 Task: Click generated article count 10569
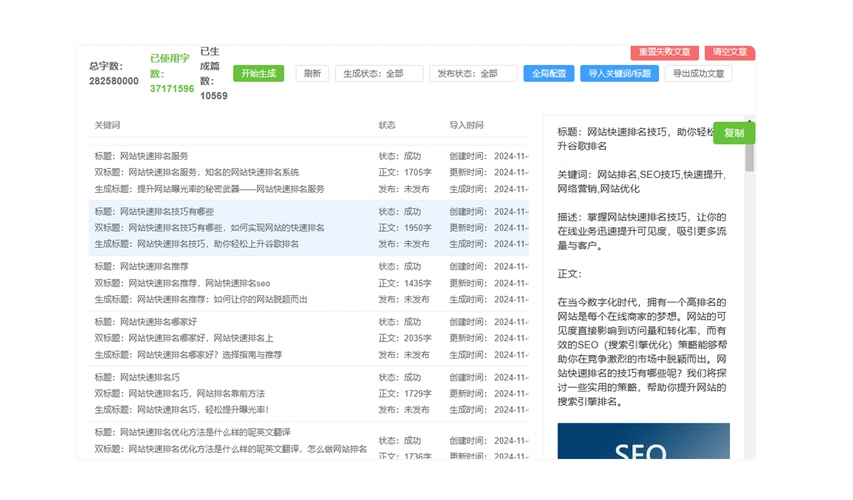214,96
